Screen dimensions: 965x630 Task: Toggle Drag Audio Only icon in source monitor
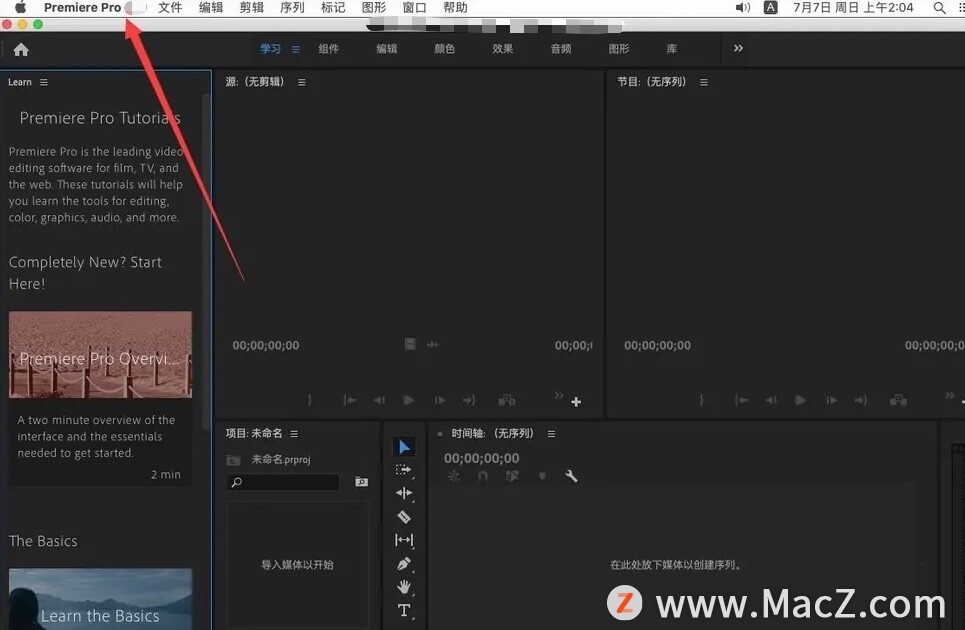coord(433,345)
